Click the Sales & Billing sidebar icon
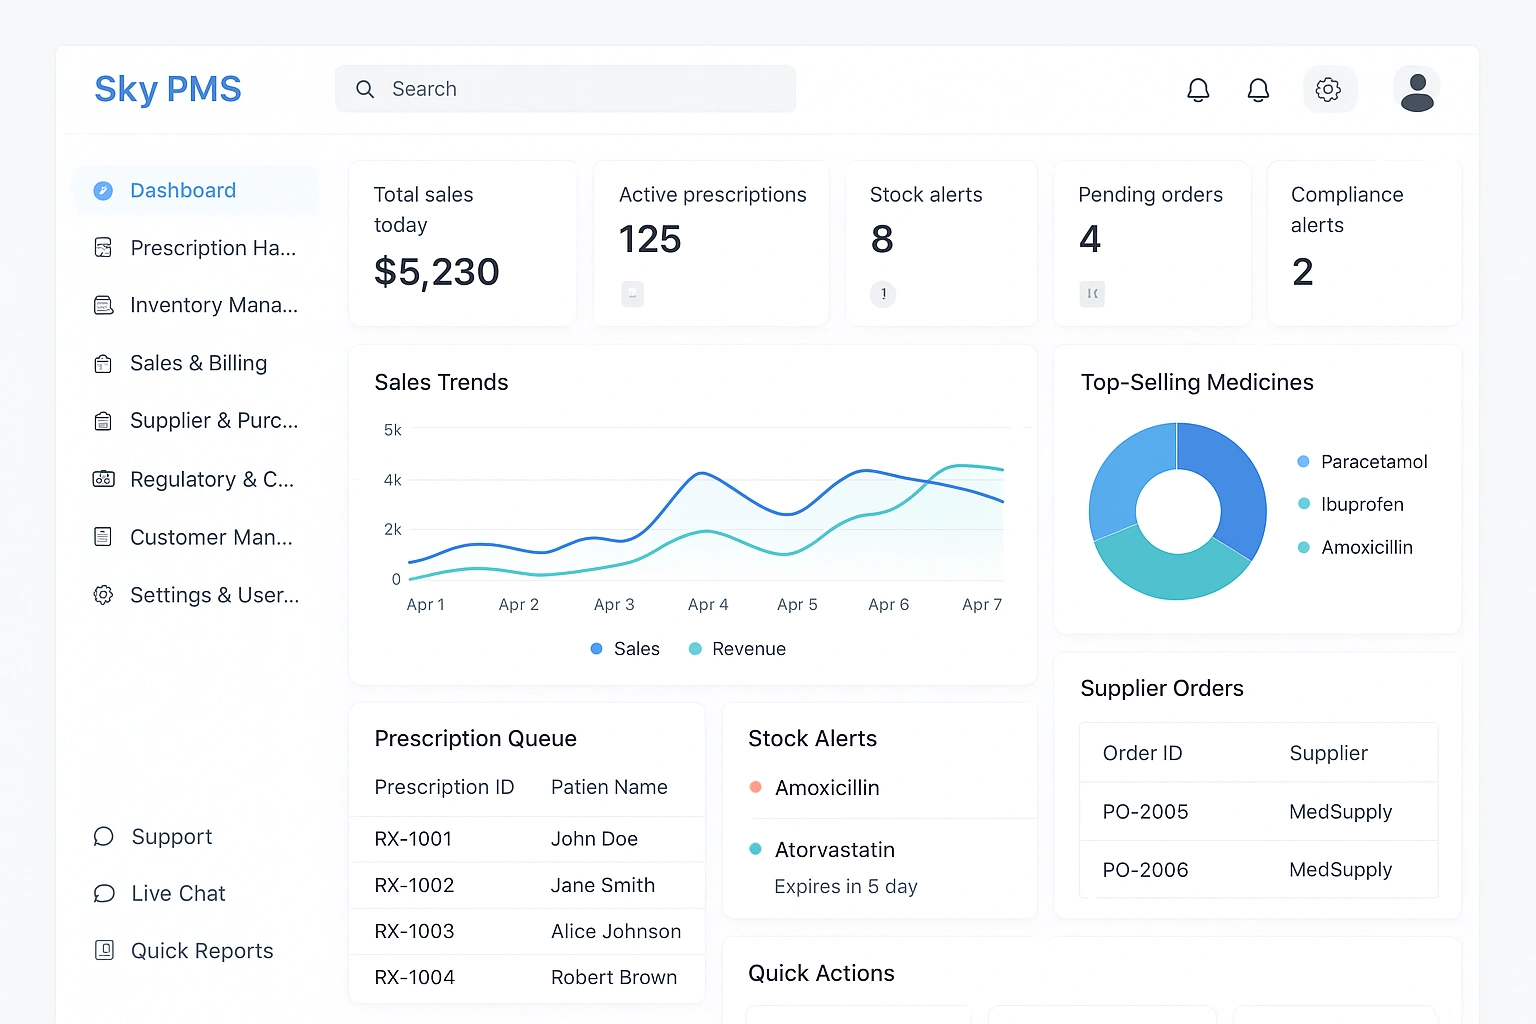 (103, 364)
